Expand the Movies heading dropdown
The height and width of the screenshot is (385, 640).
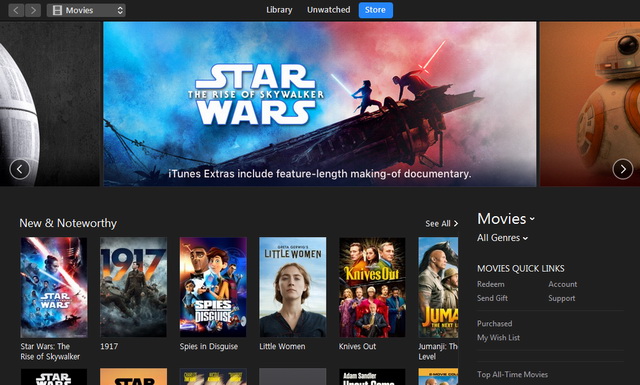coord(506,219)
